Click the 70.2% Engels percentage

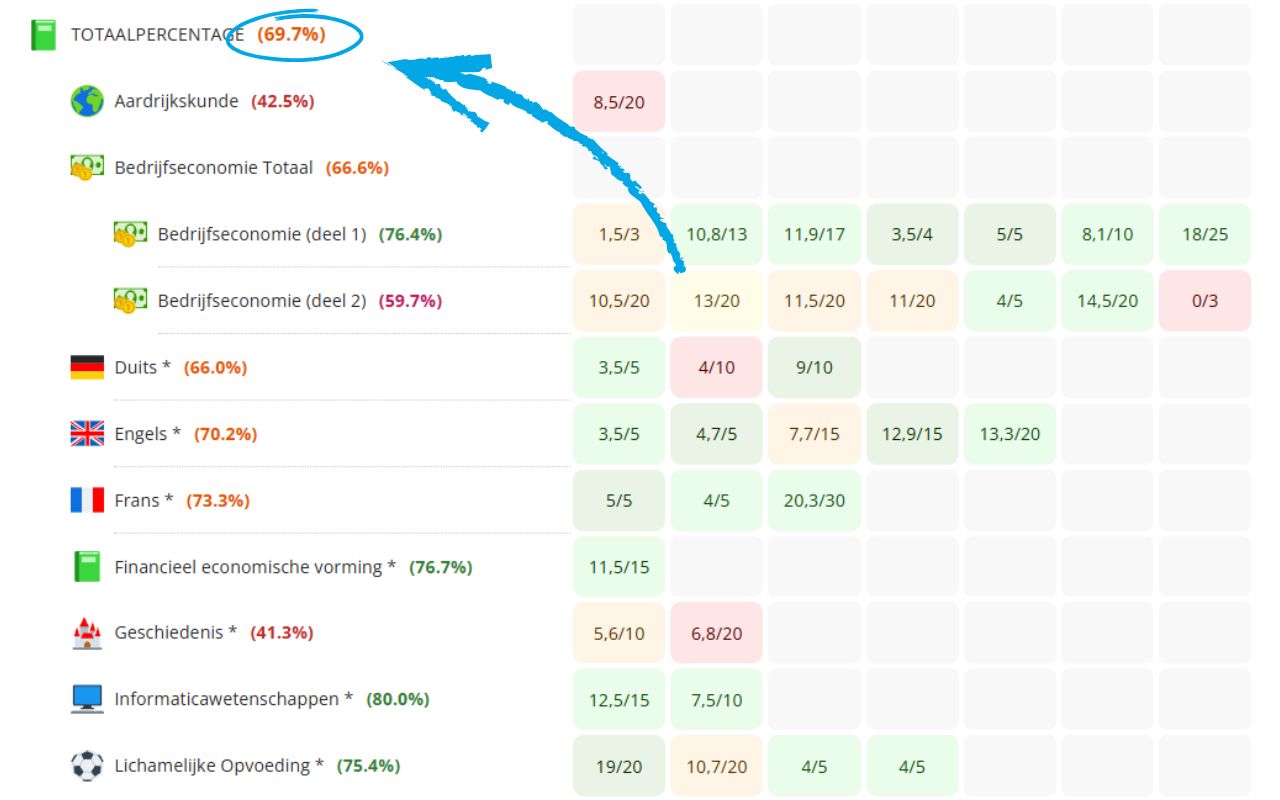pyautogui.click(x=225, y=434)
